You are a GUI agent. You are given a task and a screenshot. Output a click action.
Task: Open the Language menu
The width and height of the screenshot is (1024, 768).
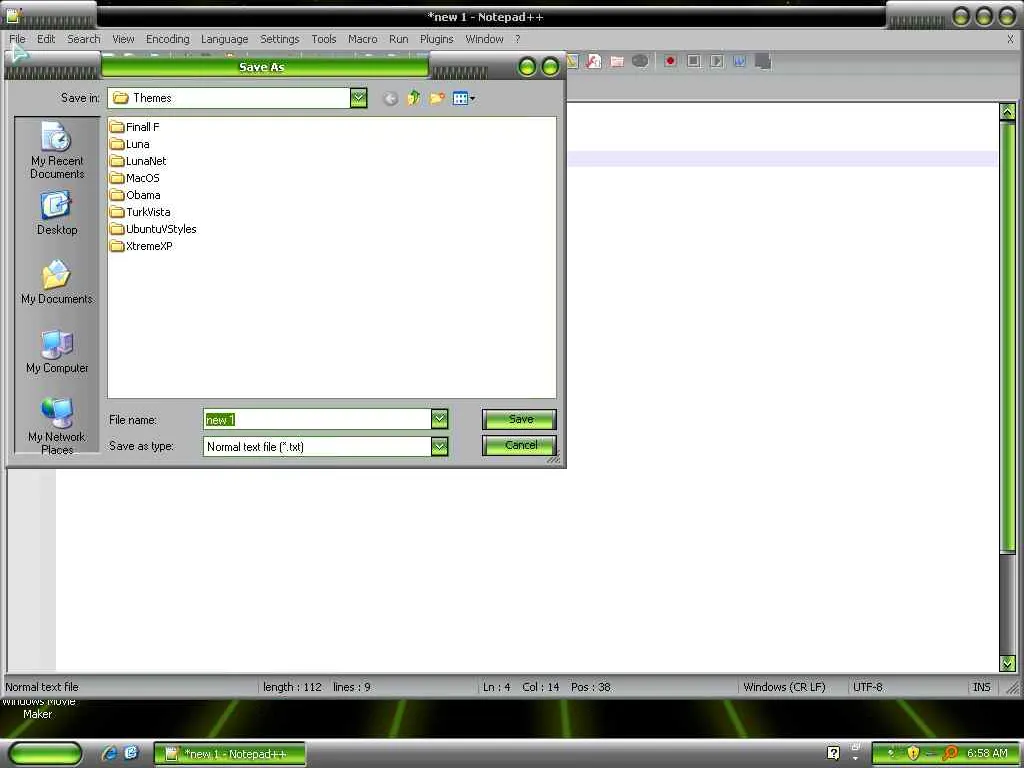pos(224,39)
